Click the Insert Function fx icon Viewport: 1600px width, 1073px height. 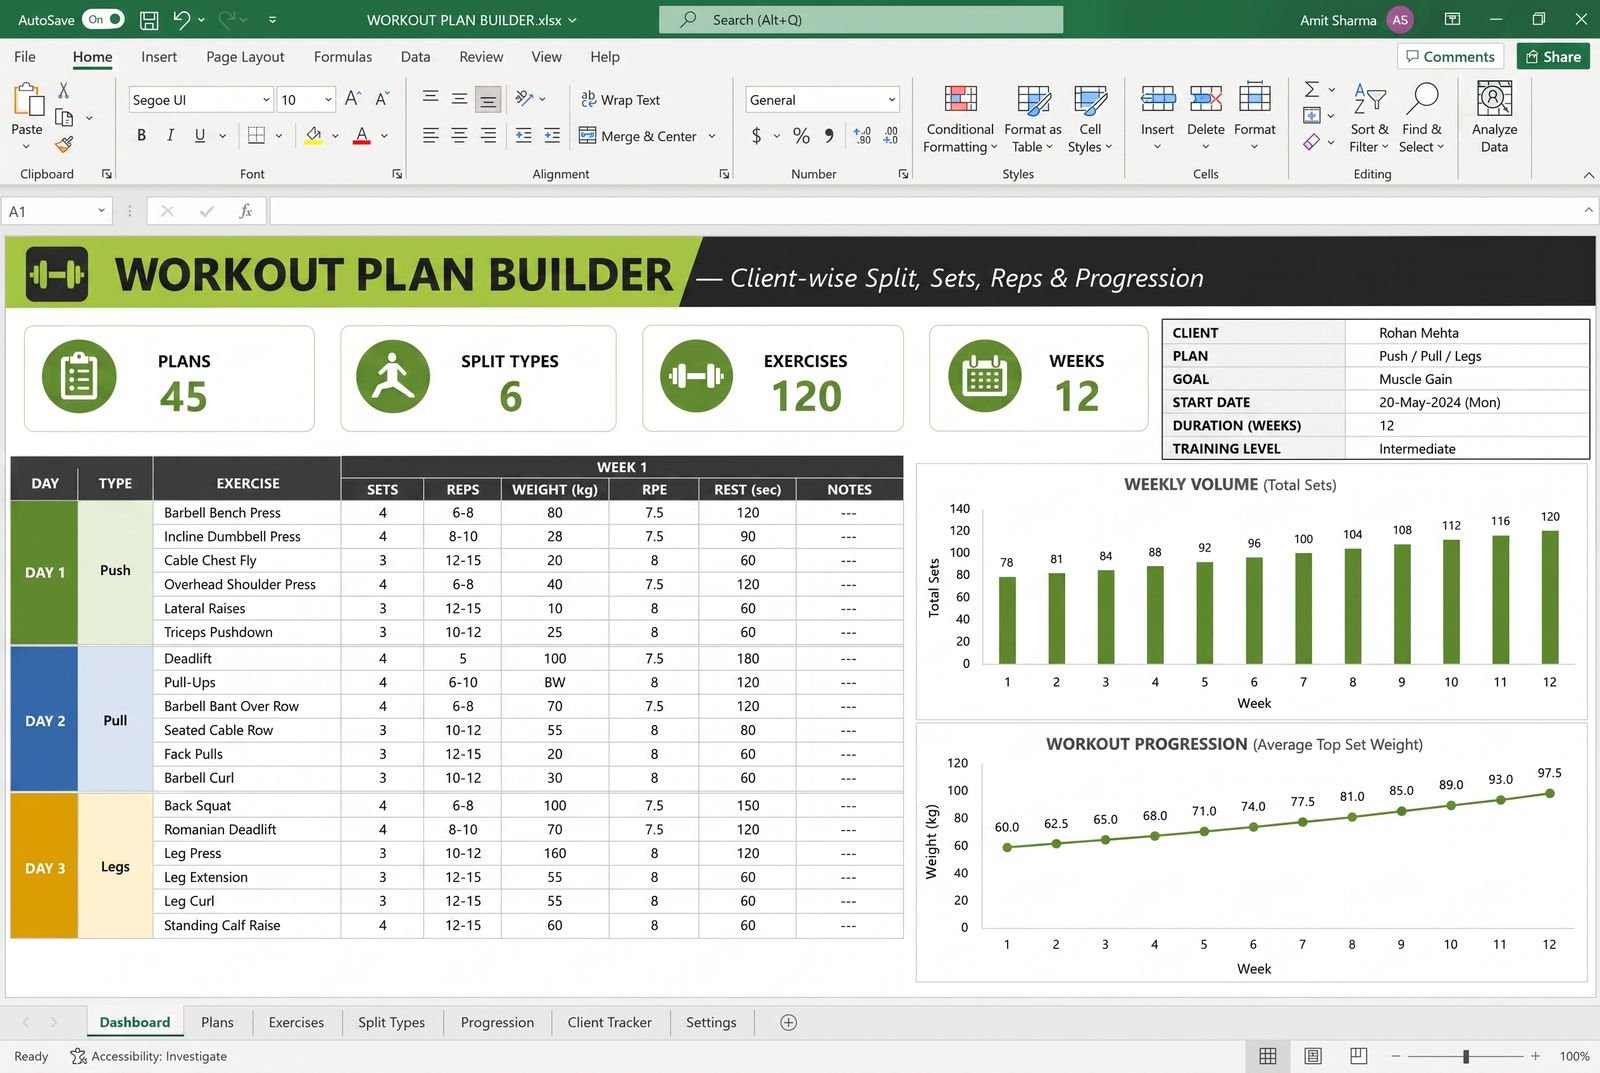coord(245,211)
